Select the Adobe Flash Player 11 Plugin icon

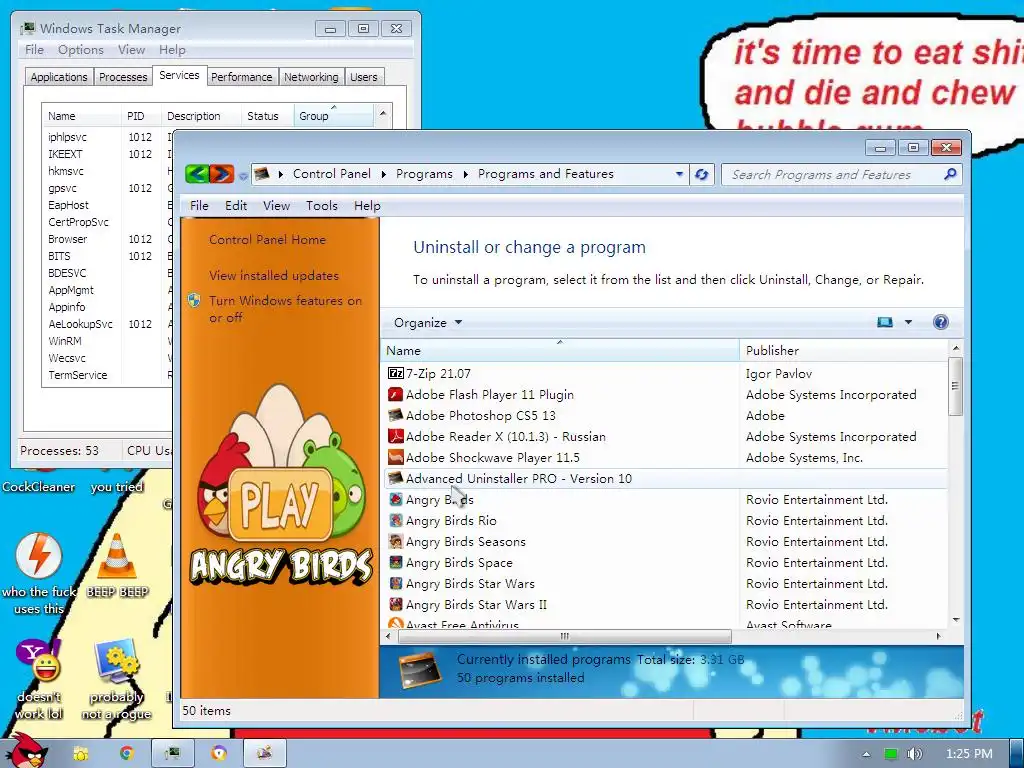(x=395, y=394)
